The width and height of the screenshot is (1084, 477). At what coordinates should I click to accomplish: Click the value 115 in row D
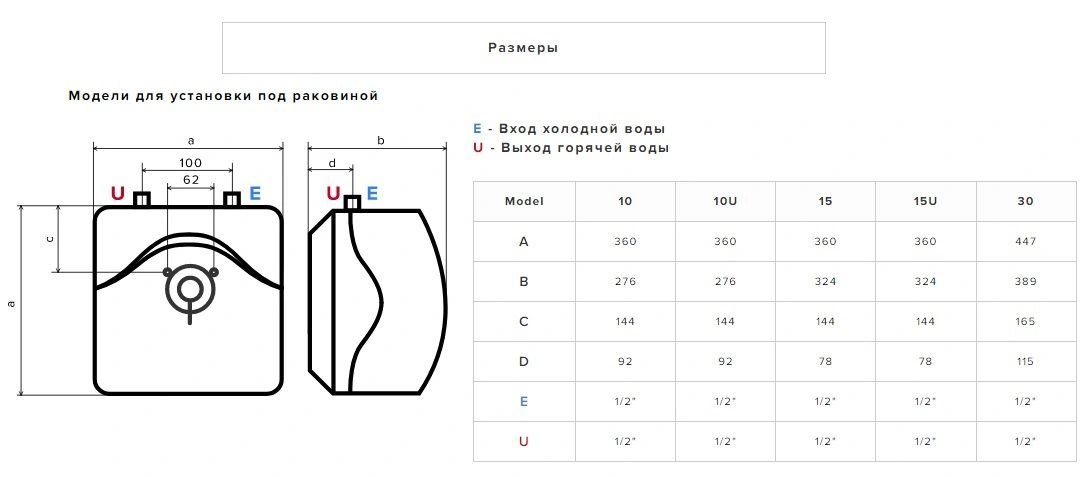(1025, 361)
